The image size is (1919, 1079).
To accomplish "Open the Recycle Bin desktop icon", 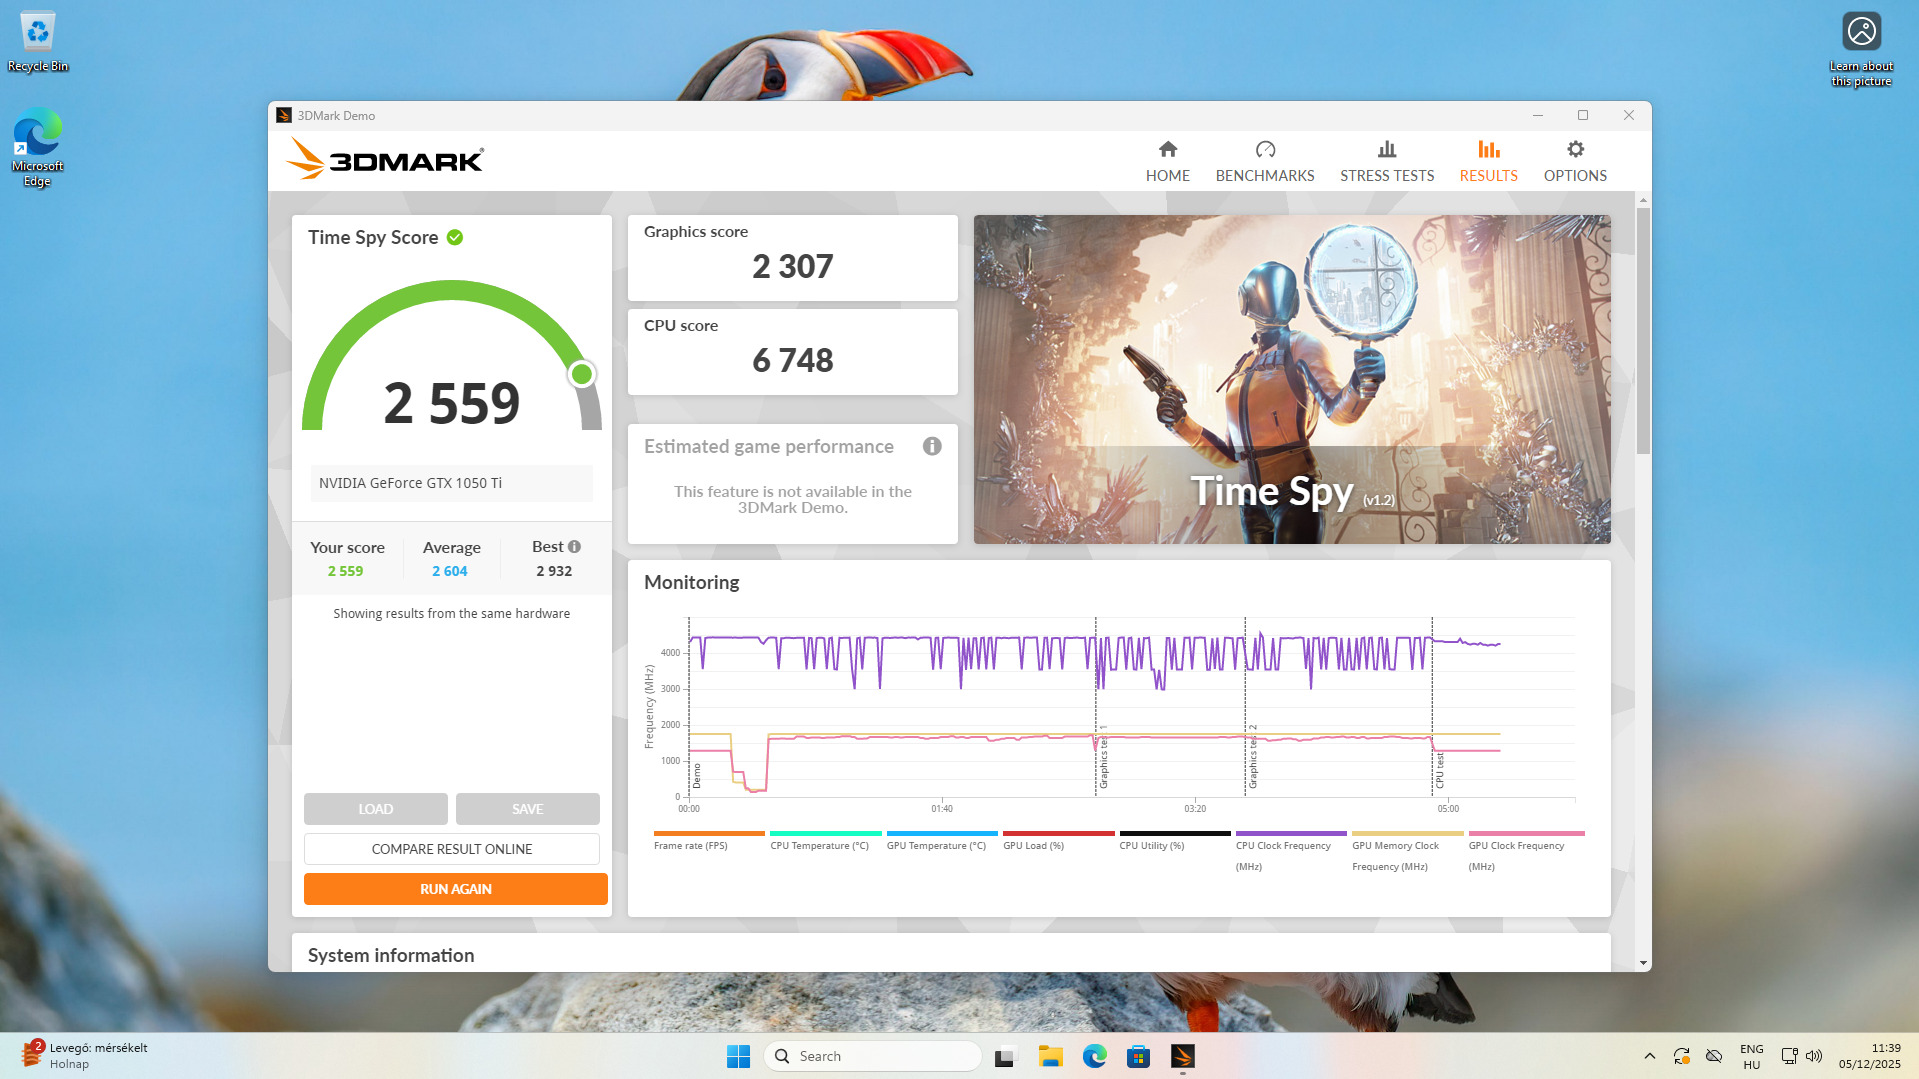I will click(x=38, y=42).
